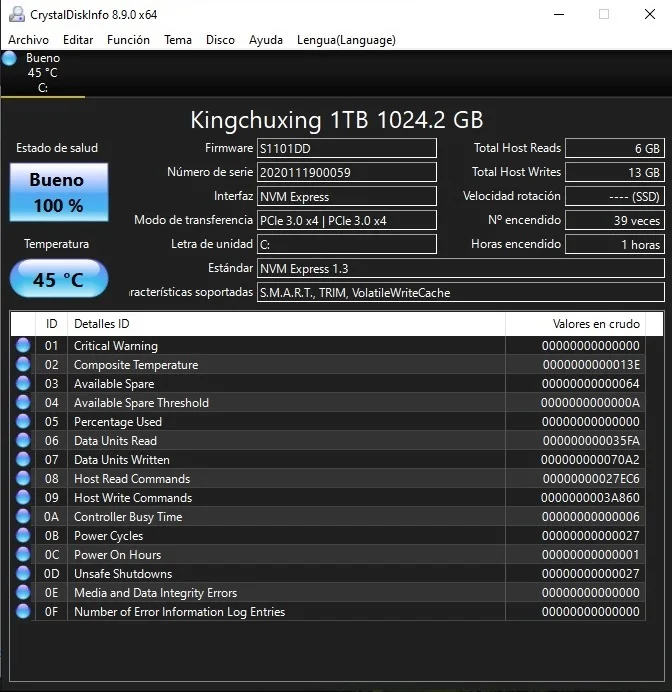Click the Valores en crudo column header

(x=575, y=324)
